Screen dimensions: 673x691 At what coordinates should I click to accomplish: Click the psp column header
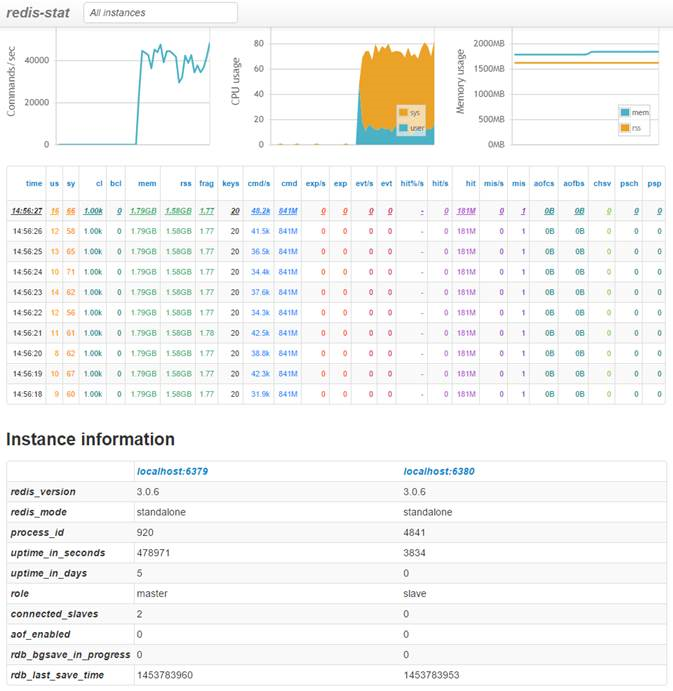[654, 183]
